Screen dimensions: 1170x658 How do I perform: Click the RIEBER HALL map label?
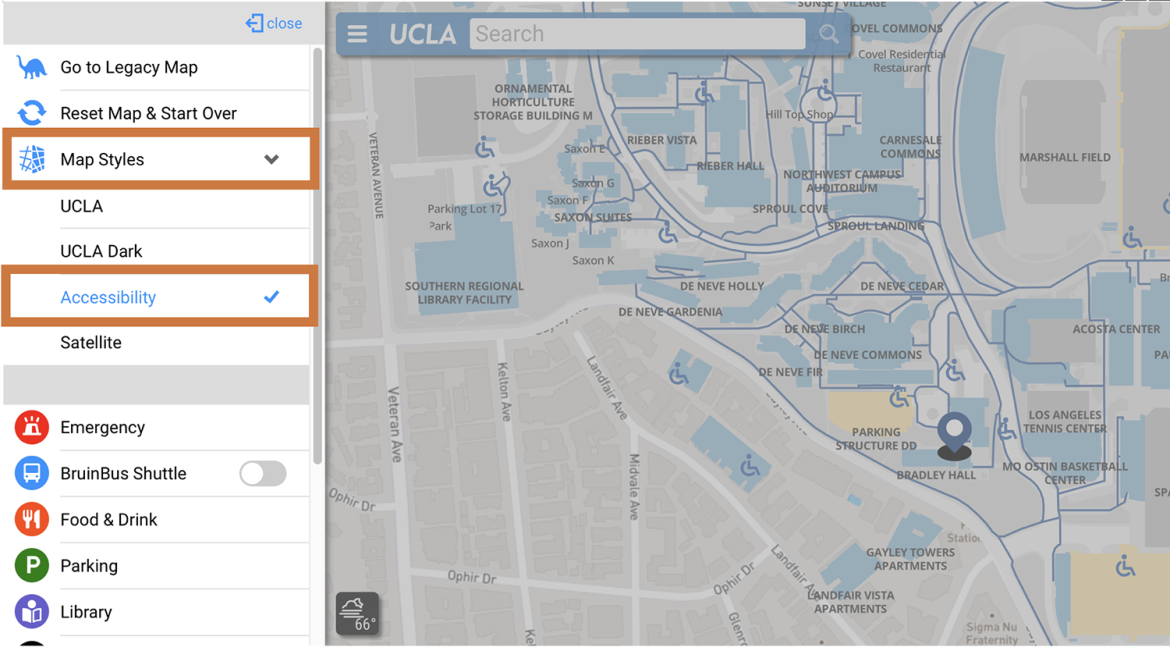730,166
